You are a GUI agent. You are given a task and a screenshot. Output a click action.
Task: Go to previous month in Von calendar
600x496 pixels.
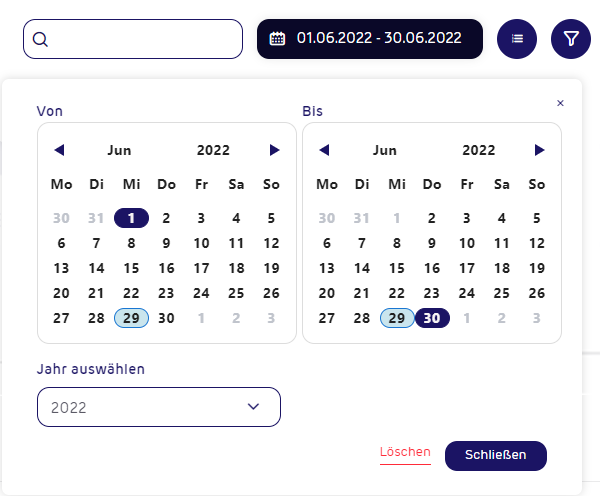click(59, 150)
